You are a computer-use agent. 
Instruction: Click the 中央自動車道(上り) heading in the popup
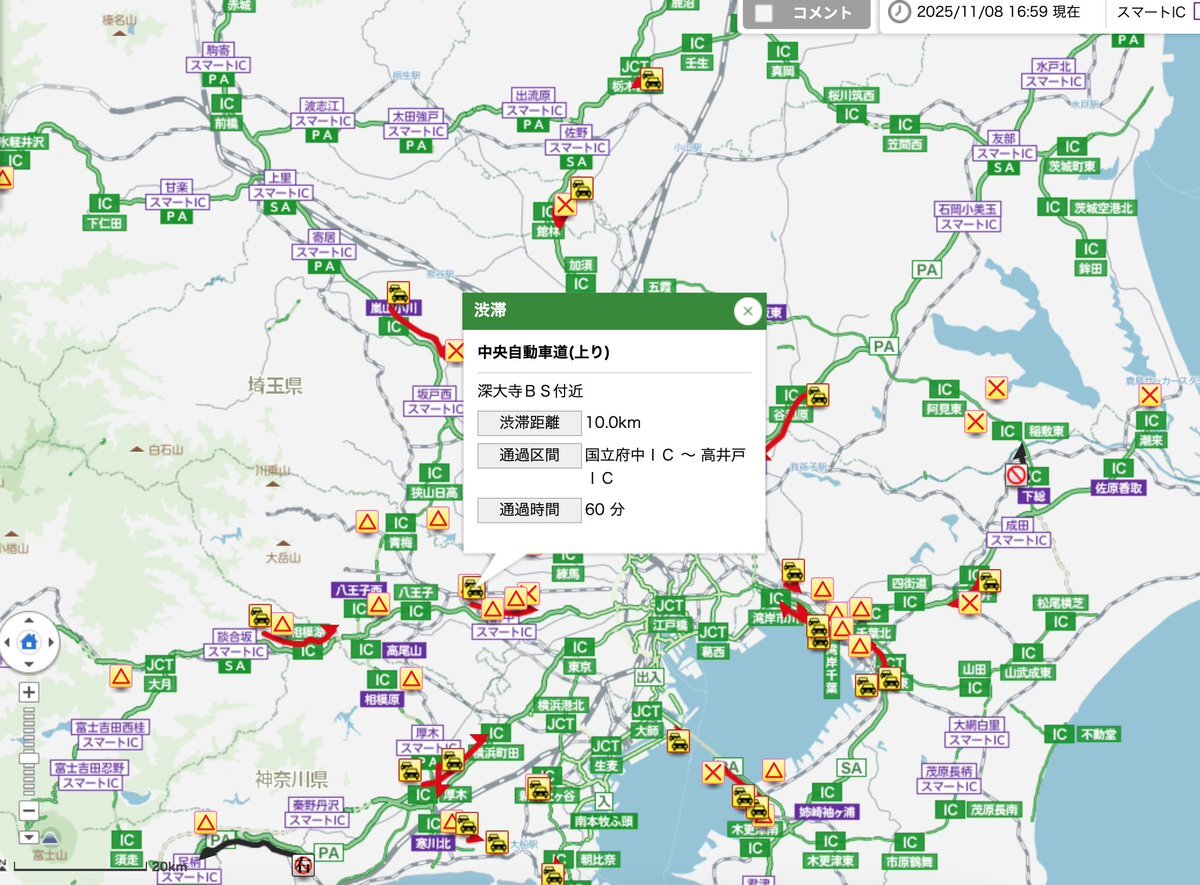(543, 352)
